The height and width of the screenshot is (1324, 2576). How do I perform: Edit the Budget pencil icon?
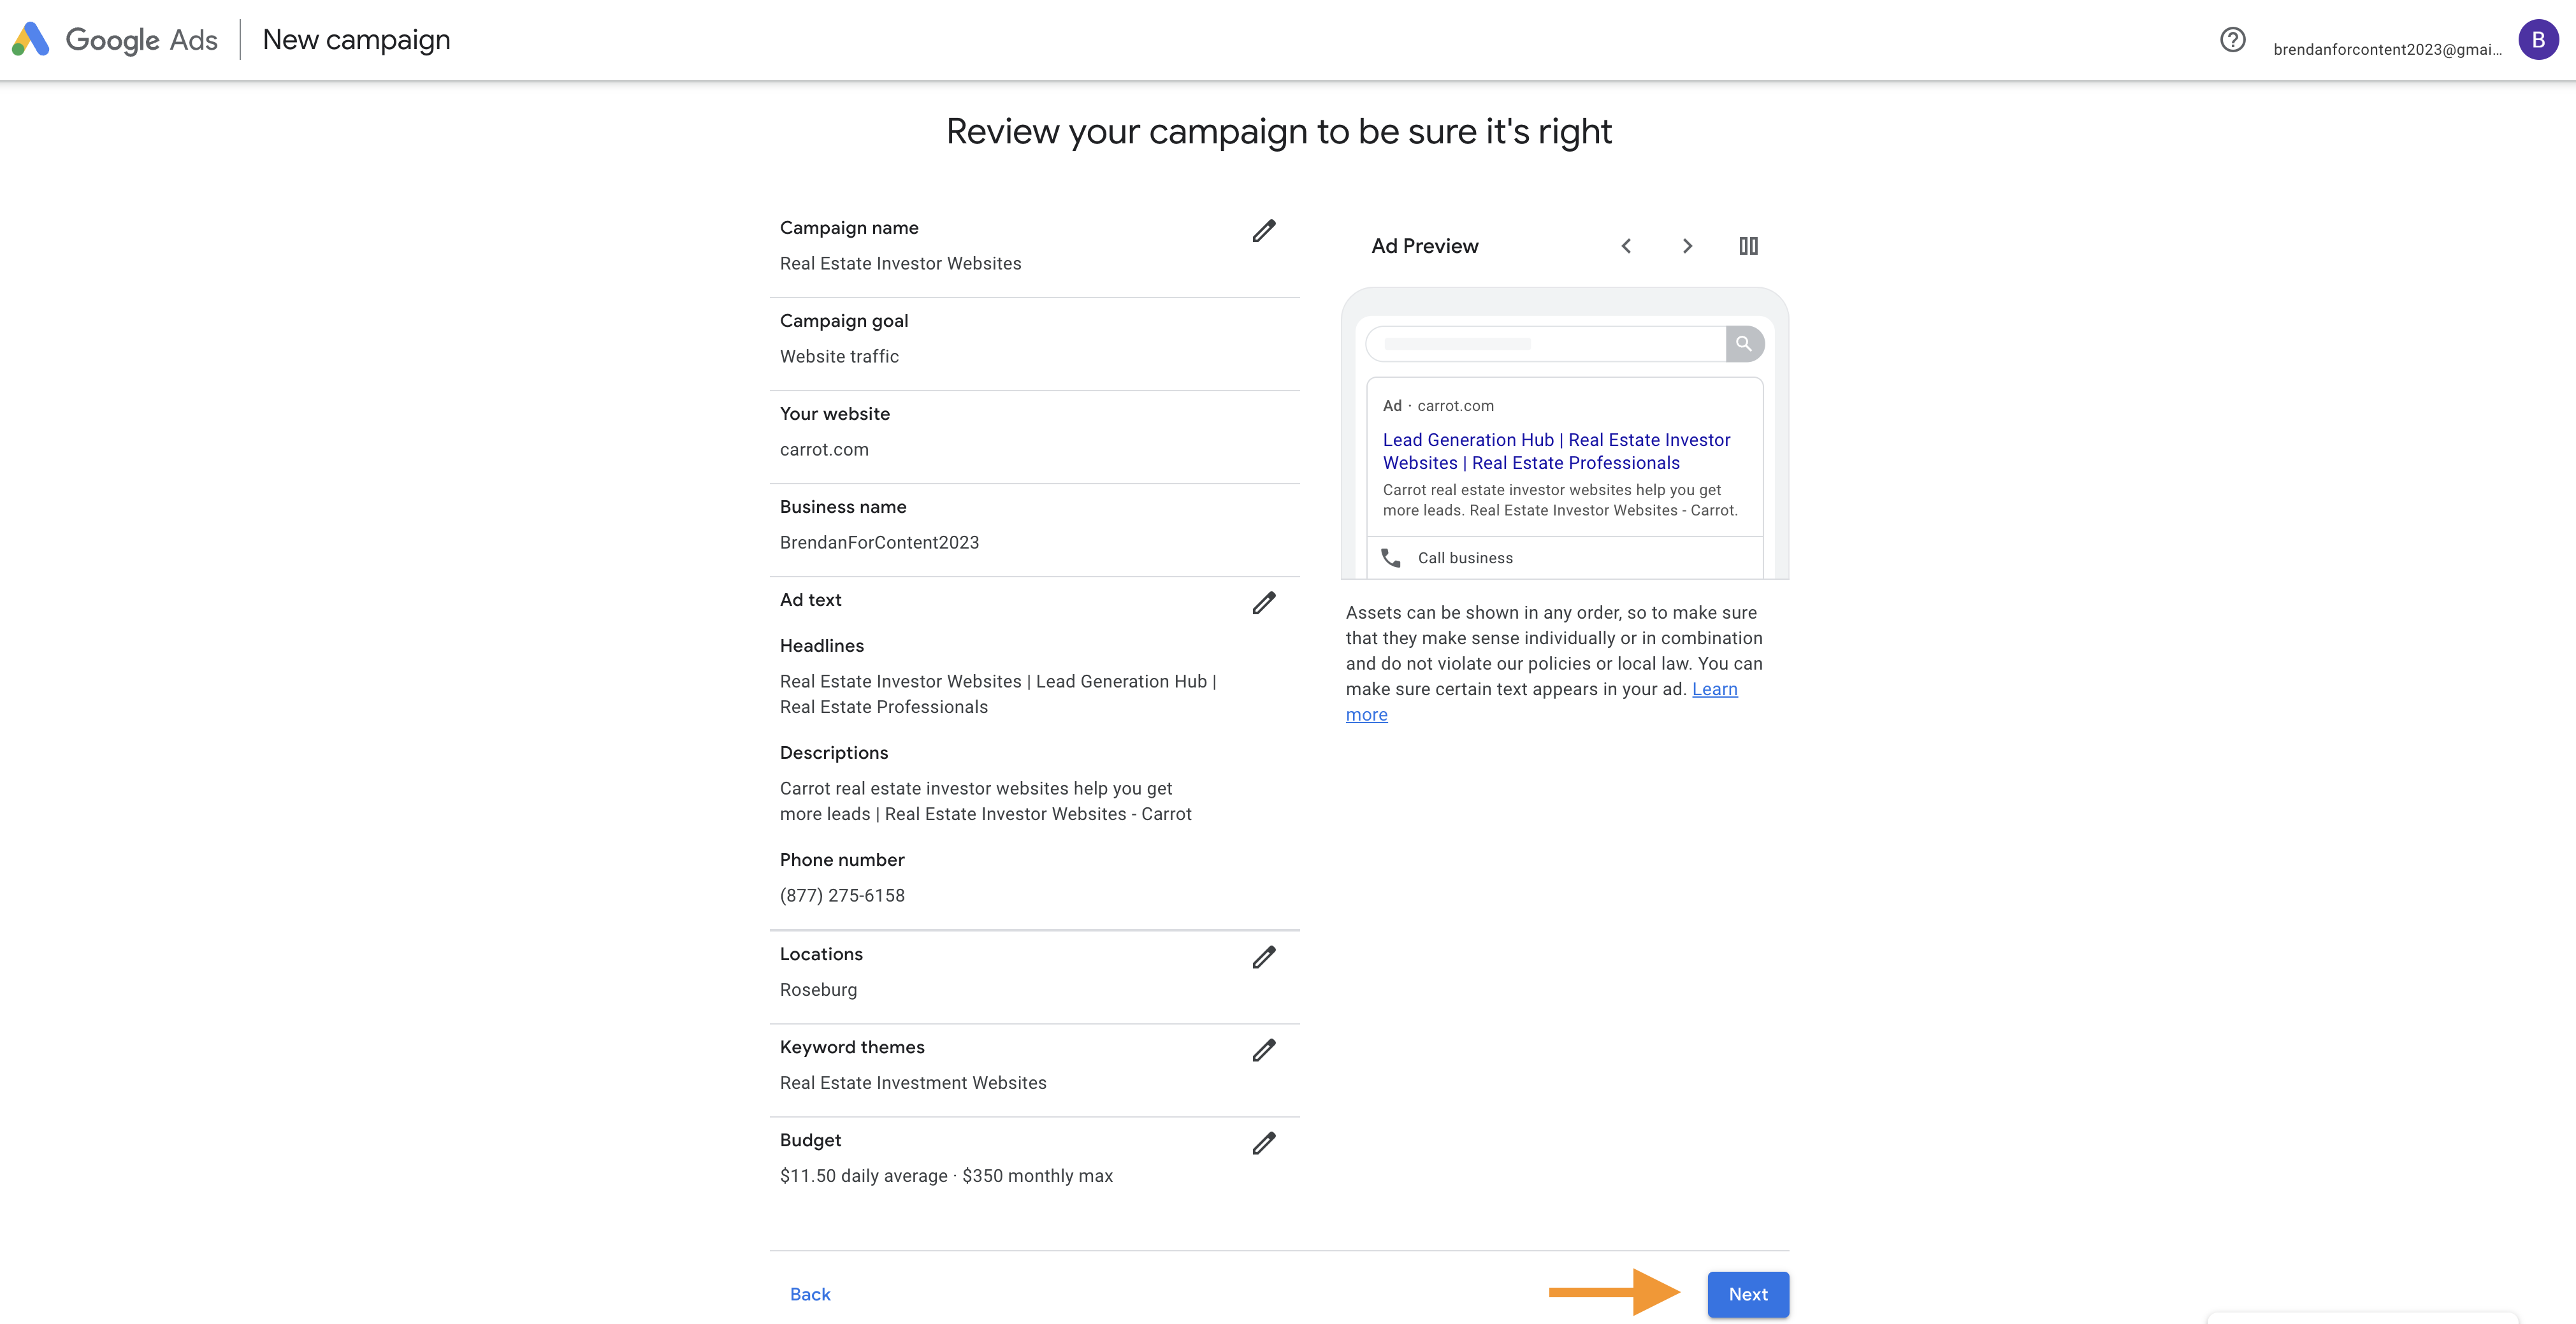[1264, 1143]
